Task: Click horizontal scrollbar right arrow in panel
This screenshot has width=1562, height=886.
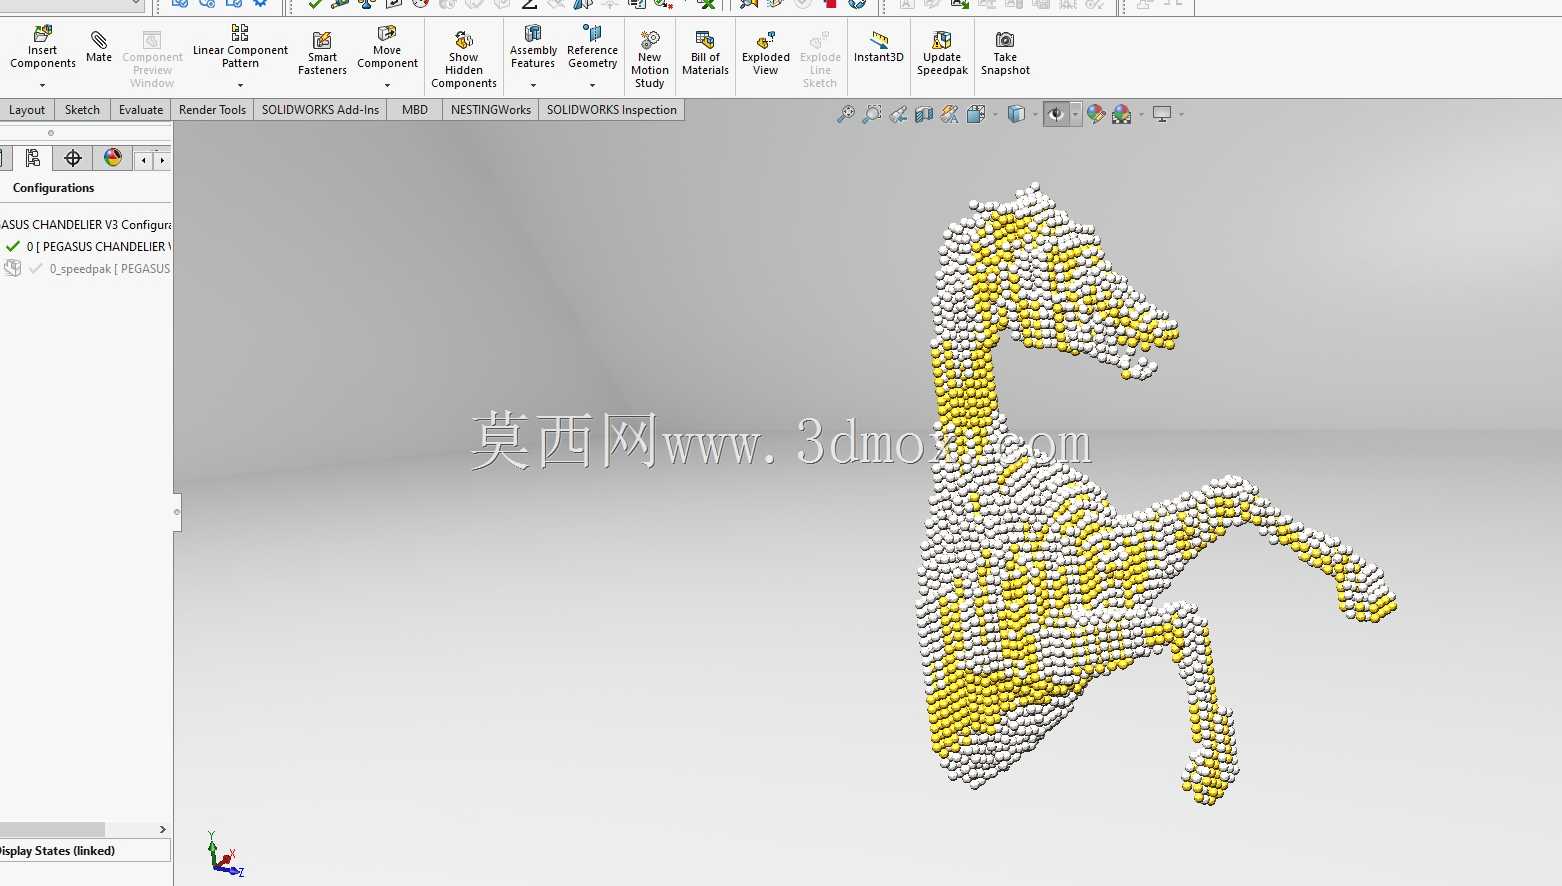Action: 163,830
